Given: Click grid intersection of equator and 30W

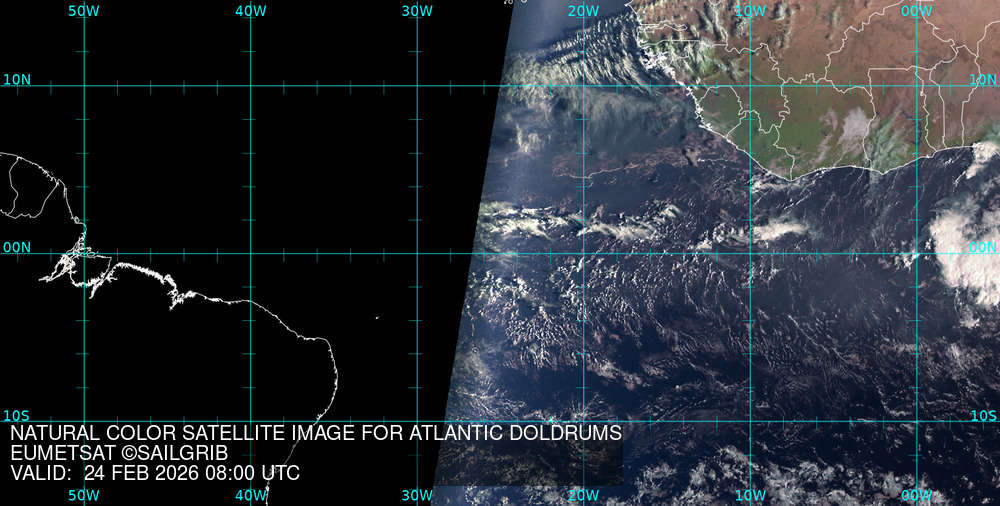Looking at the screenshot, I should click(417, 253).
